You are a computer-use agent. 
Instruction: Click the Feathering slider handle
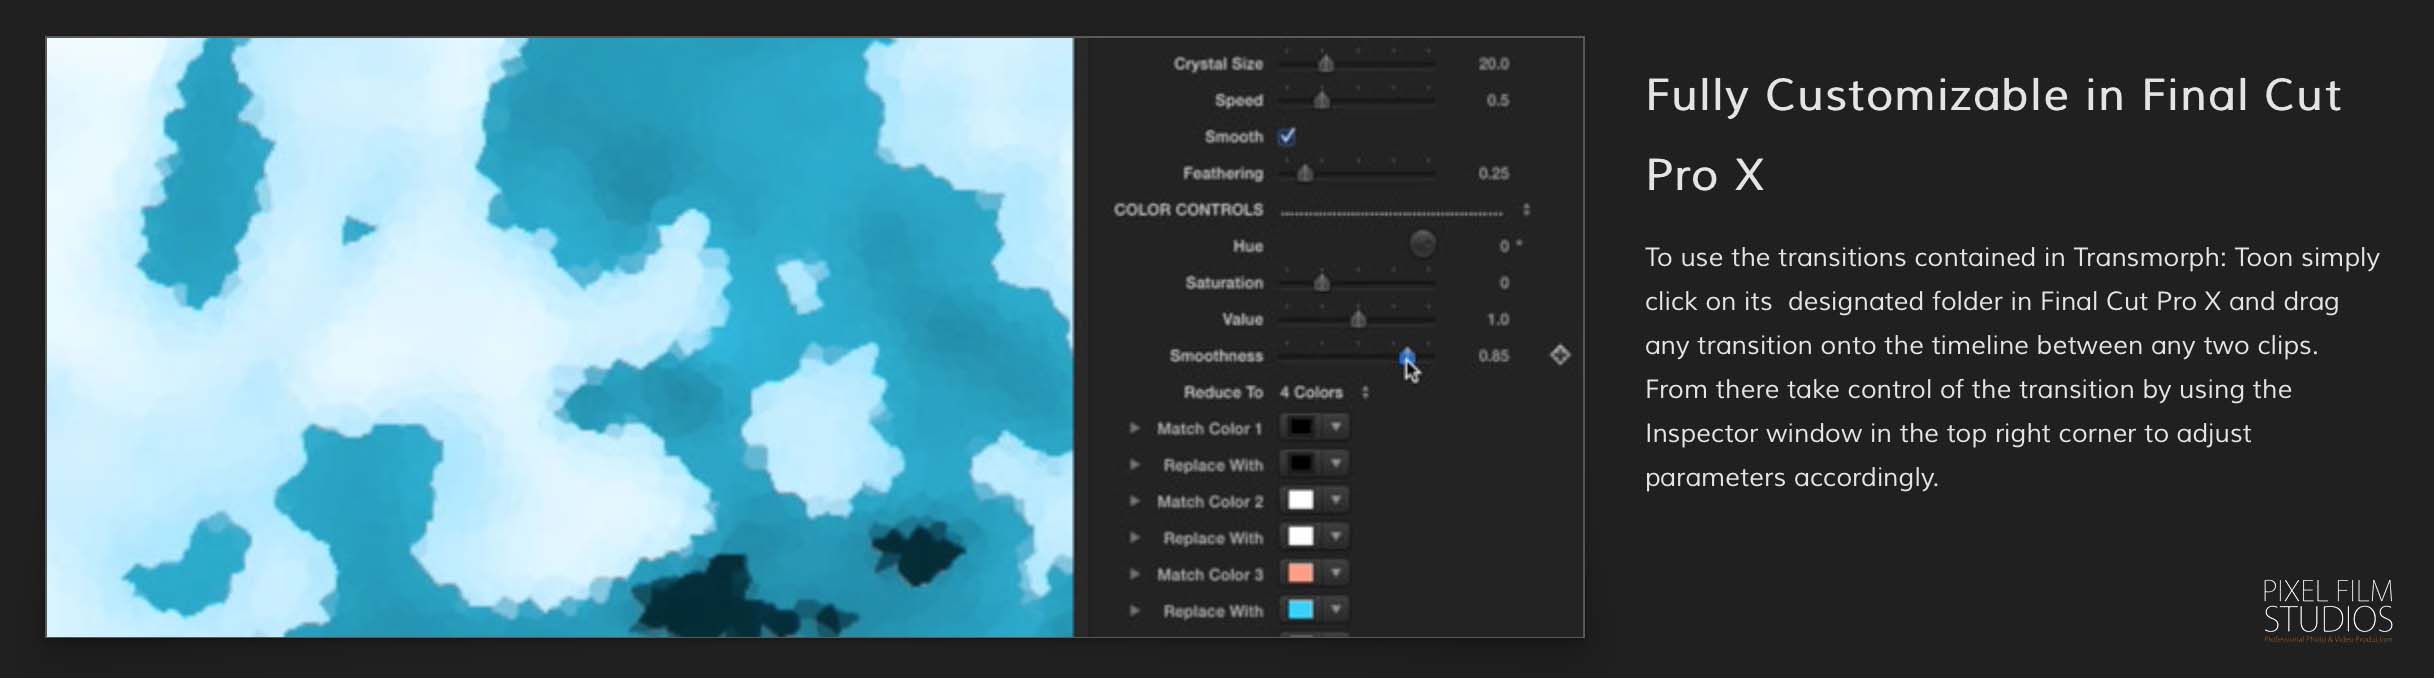pos(1305,173)
